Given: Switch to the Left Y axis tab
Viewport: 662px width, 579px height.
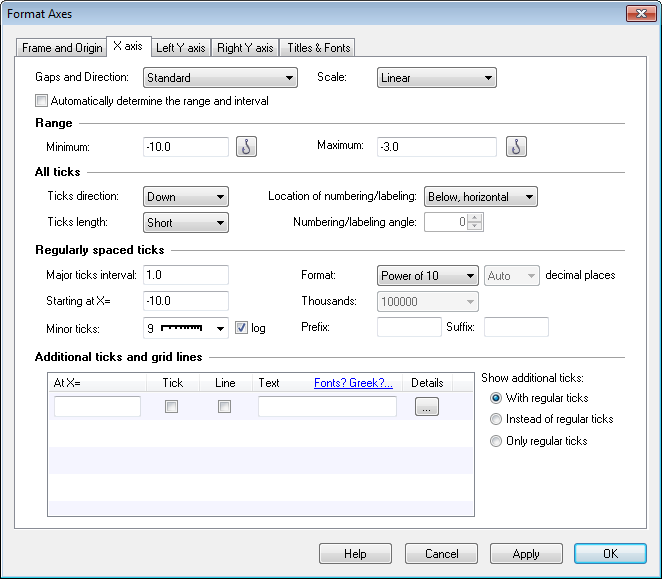Looking at the screenshot, I should pos(180,48).
